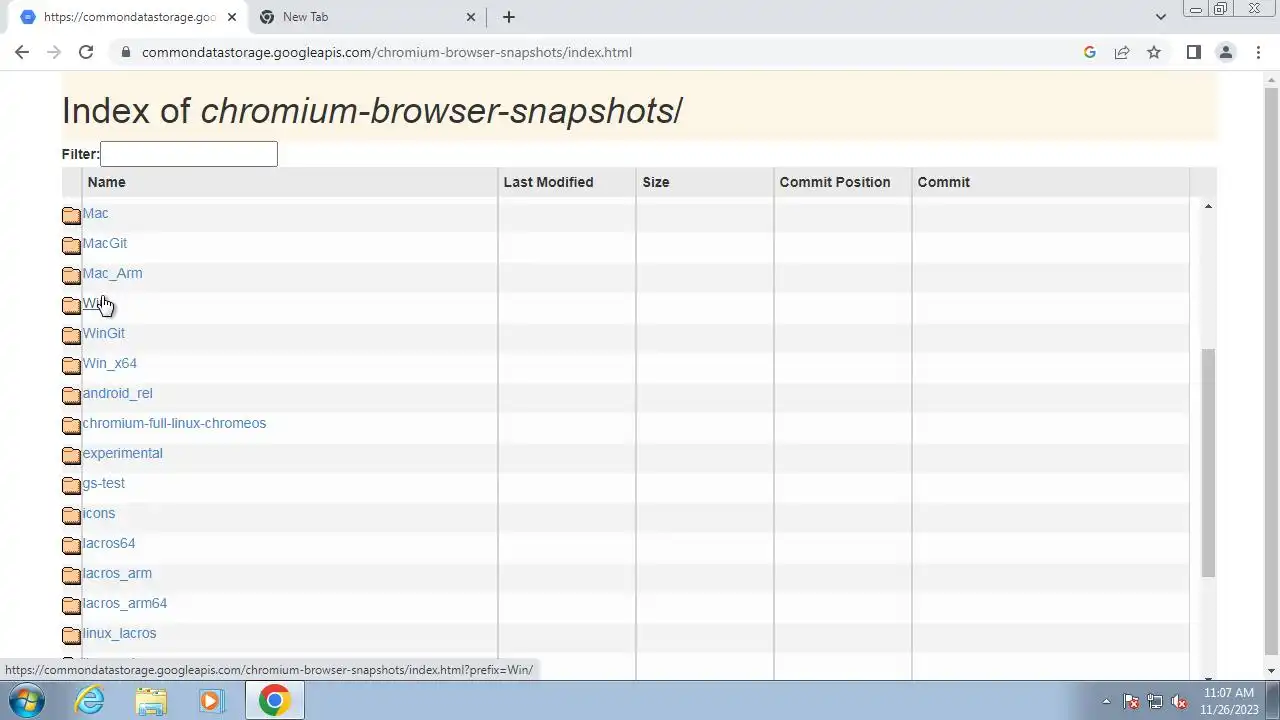Click the folder icon beside experimental
This screenshot has width=1280, height=720.
click(71, 455)
